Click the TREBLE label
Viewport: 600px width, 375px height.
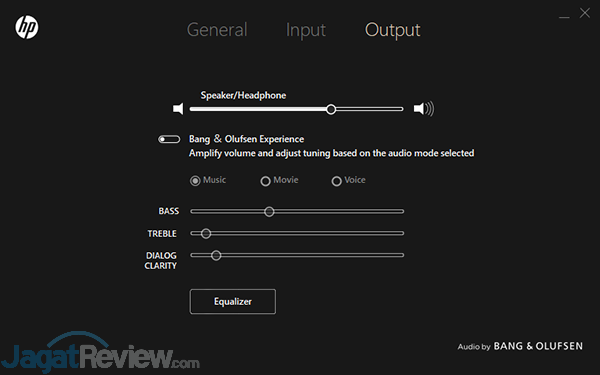coord(162,233)
